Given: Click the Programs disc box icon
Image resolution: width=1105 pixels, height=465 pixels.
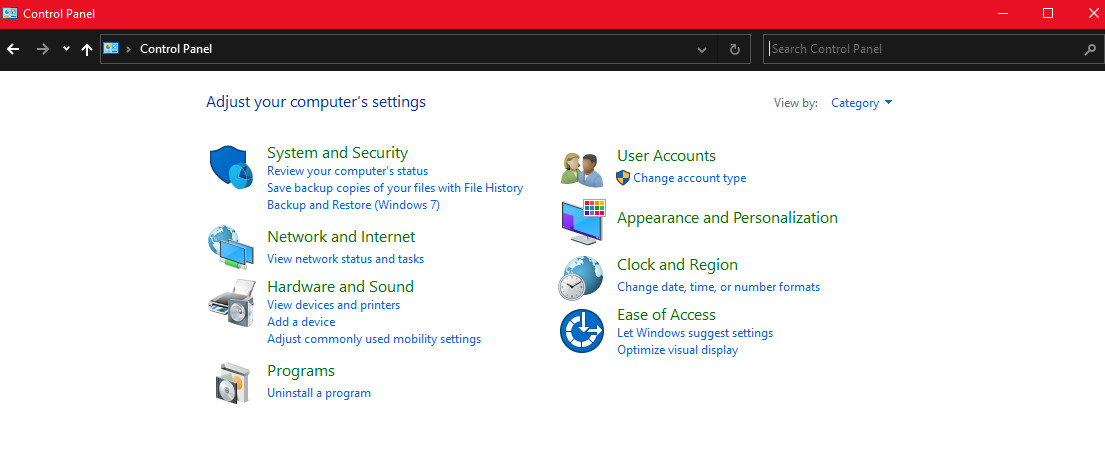Looking at the screenshot, I should 231,382.
